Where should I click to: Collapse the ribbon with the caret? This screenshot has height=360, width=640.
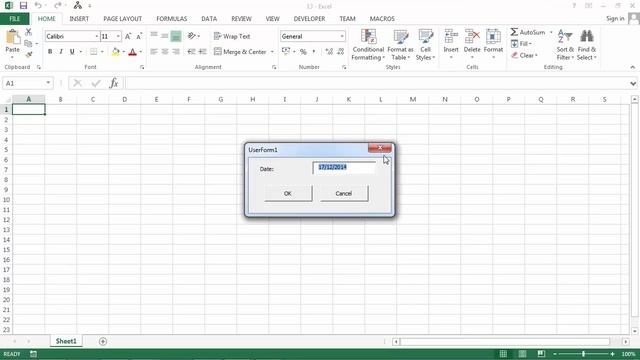point(633,67)
